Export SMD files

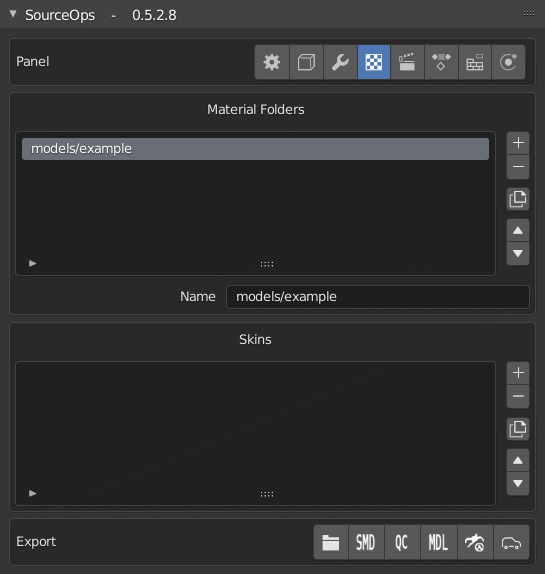[x=366, y=542]
